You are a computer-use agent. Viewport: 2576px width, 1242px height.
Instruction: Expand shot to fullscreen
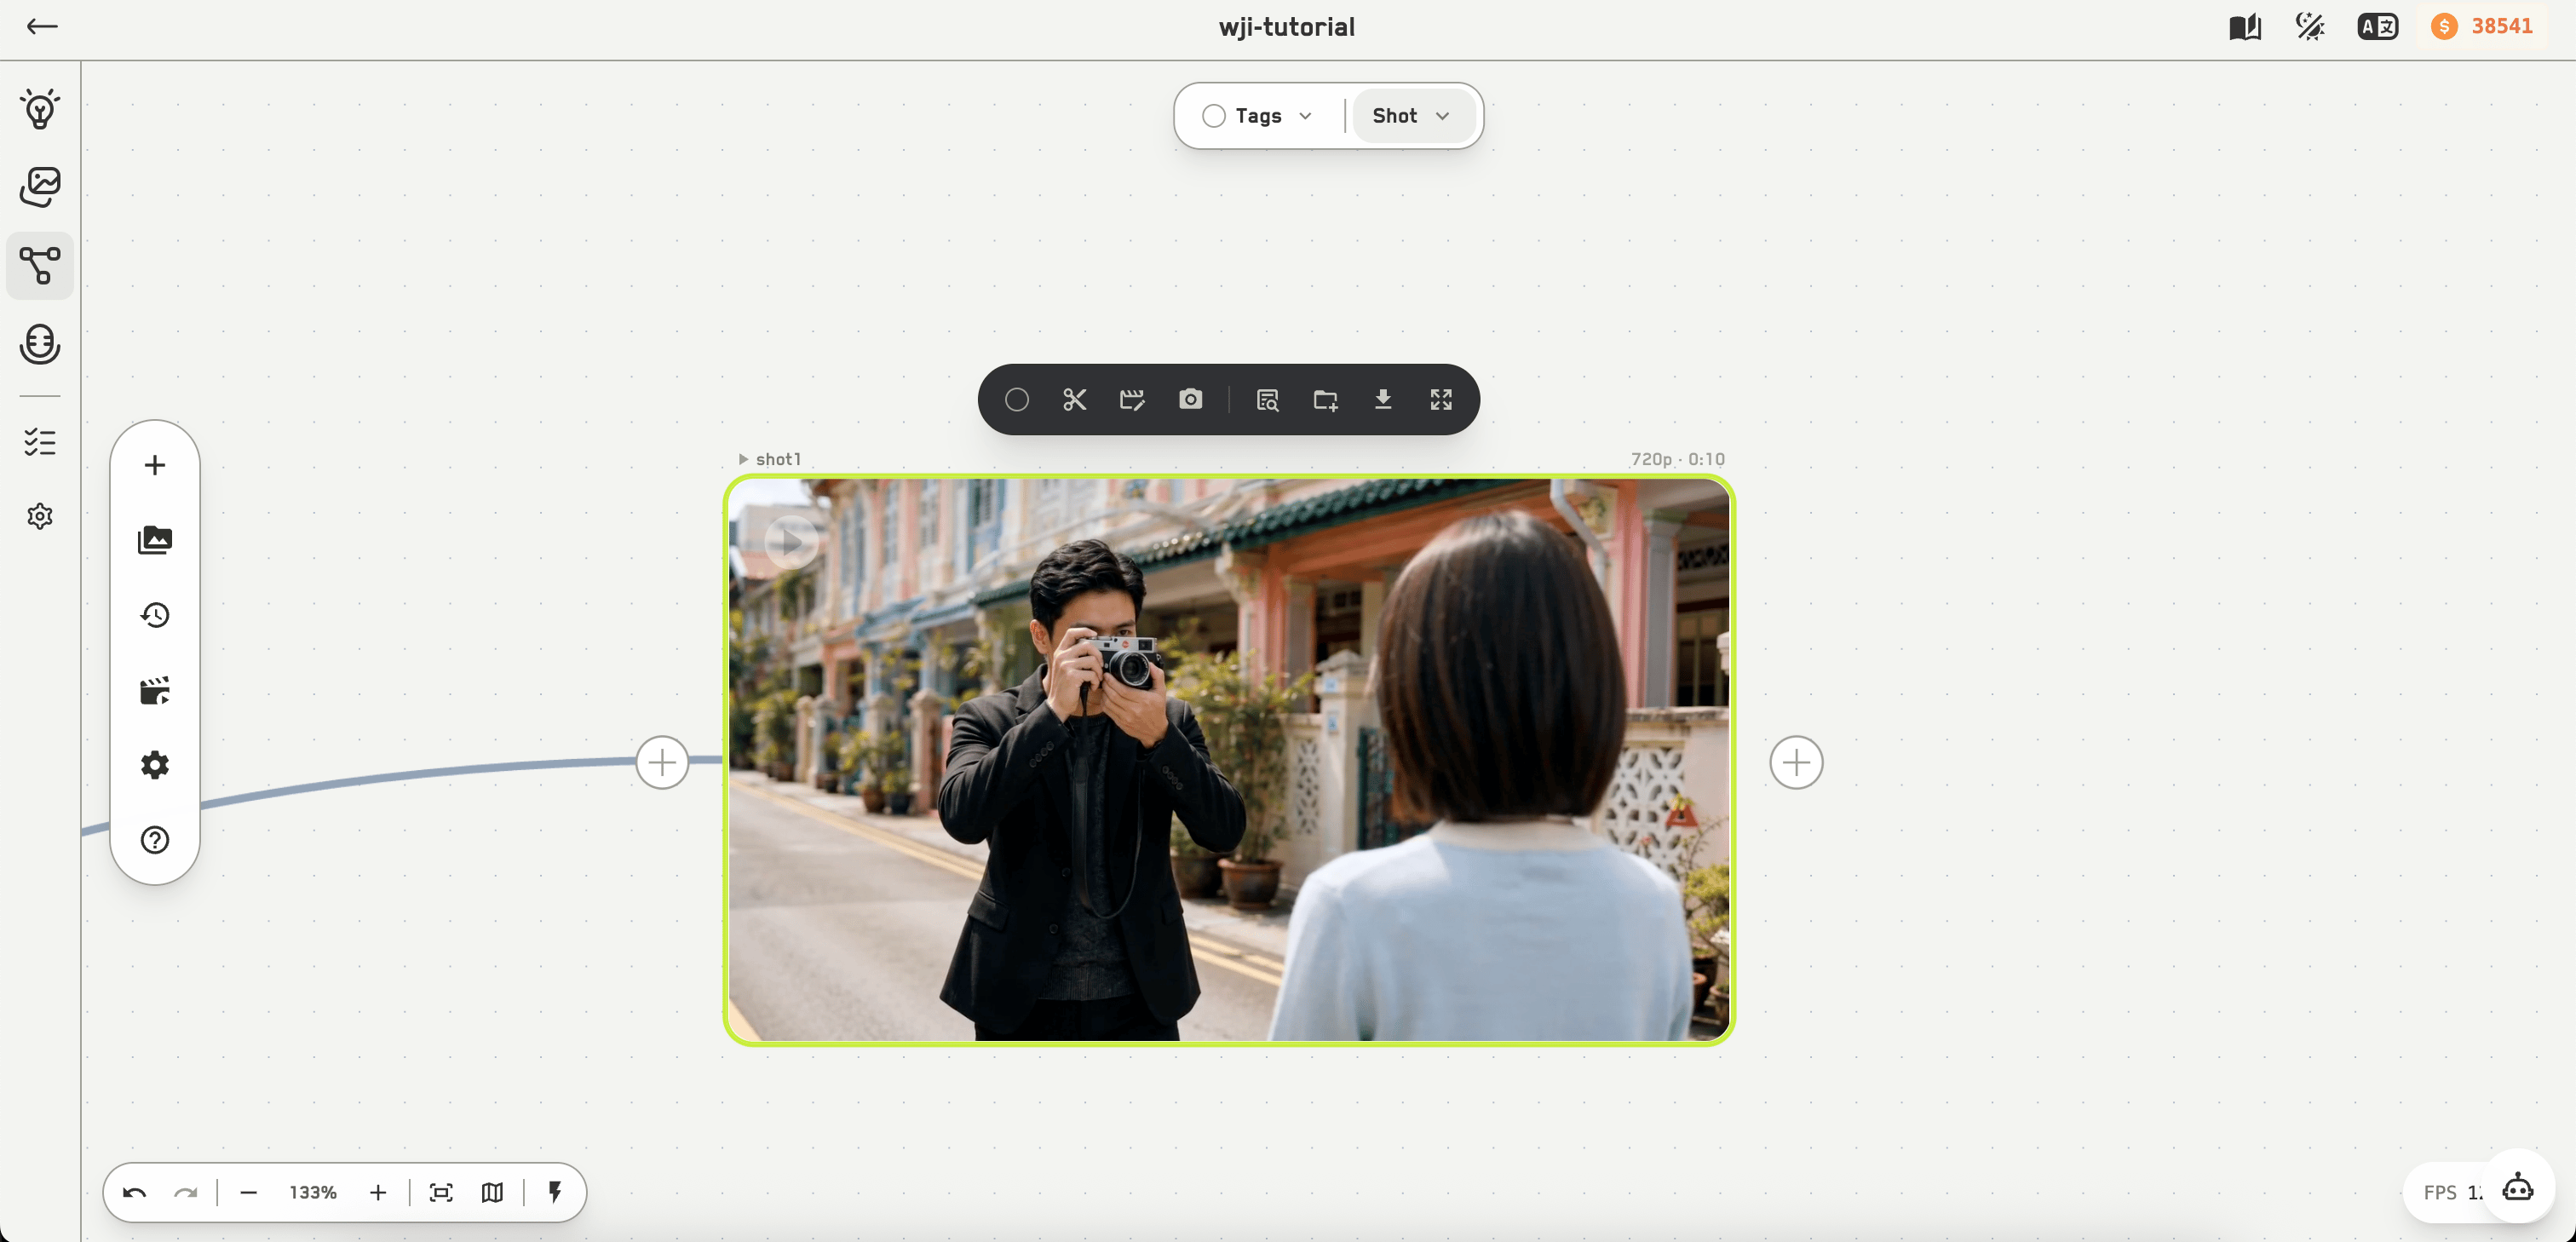(x=1441, y=400)
